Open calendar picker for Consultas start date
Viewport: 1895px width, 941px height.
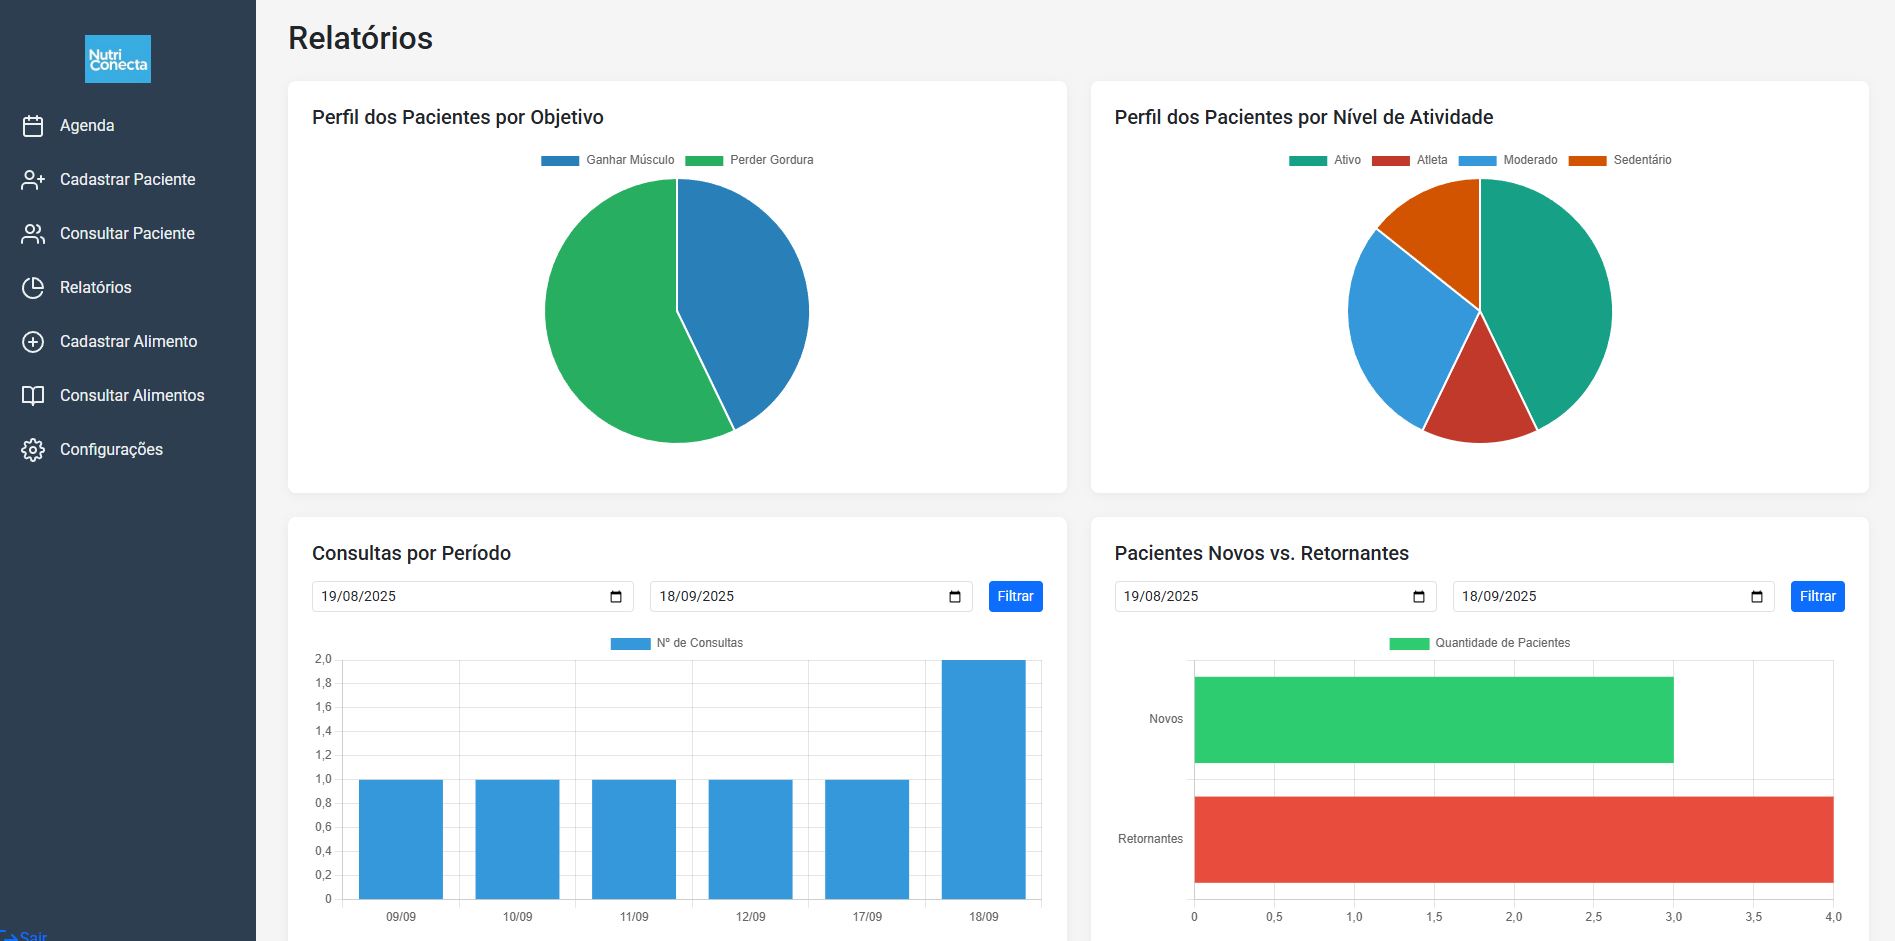coord(616,597)
